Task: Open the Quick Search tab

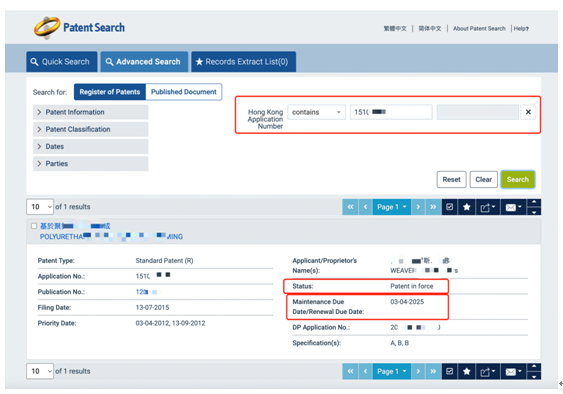Action: (x=61, y=62)
